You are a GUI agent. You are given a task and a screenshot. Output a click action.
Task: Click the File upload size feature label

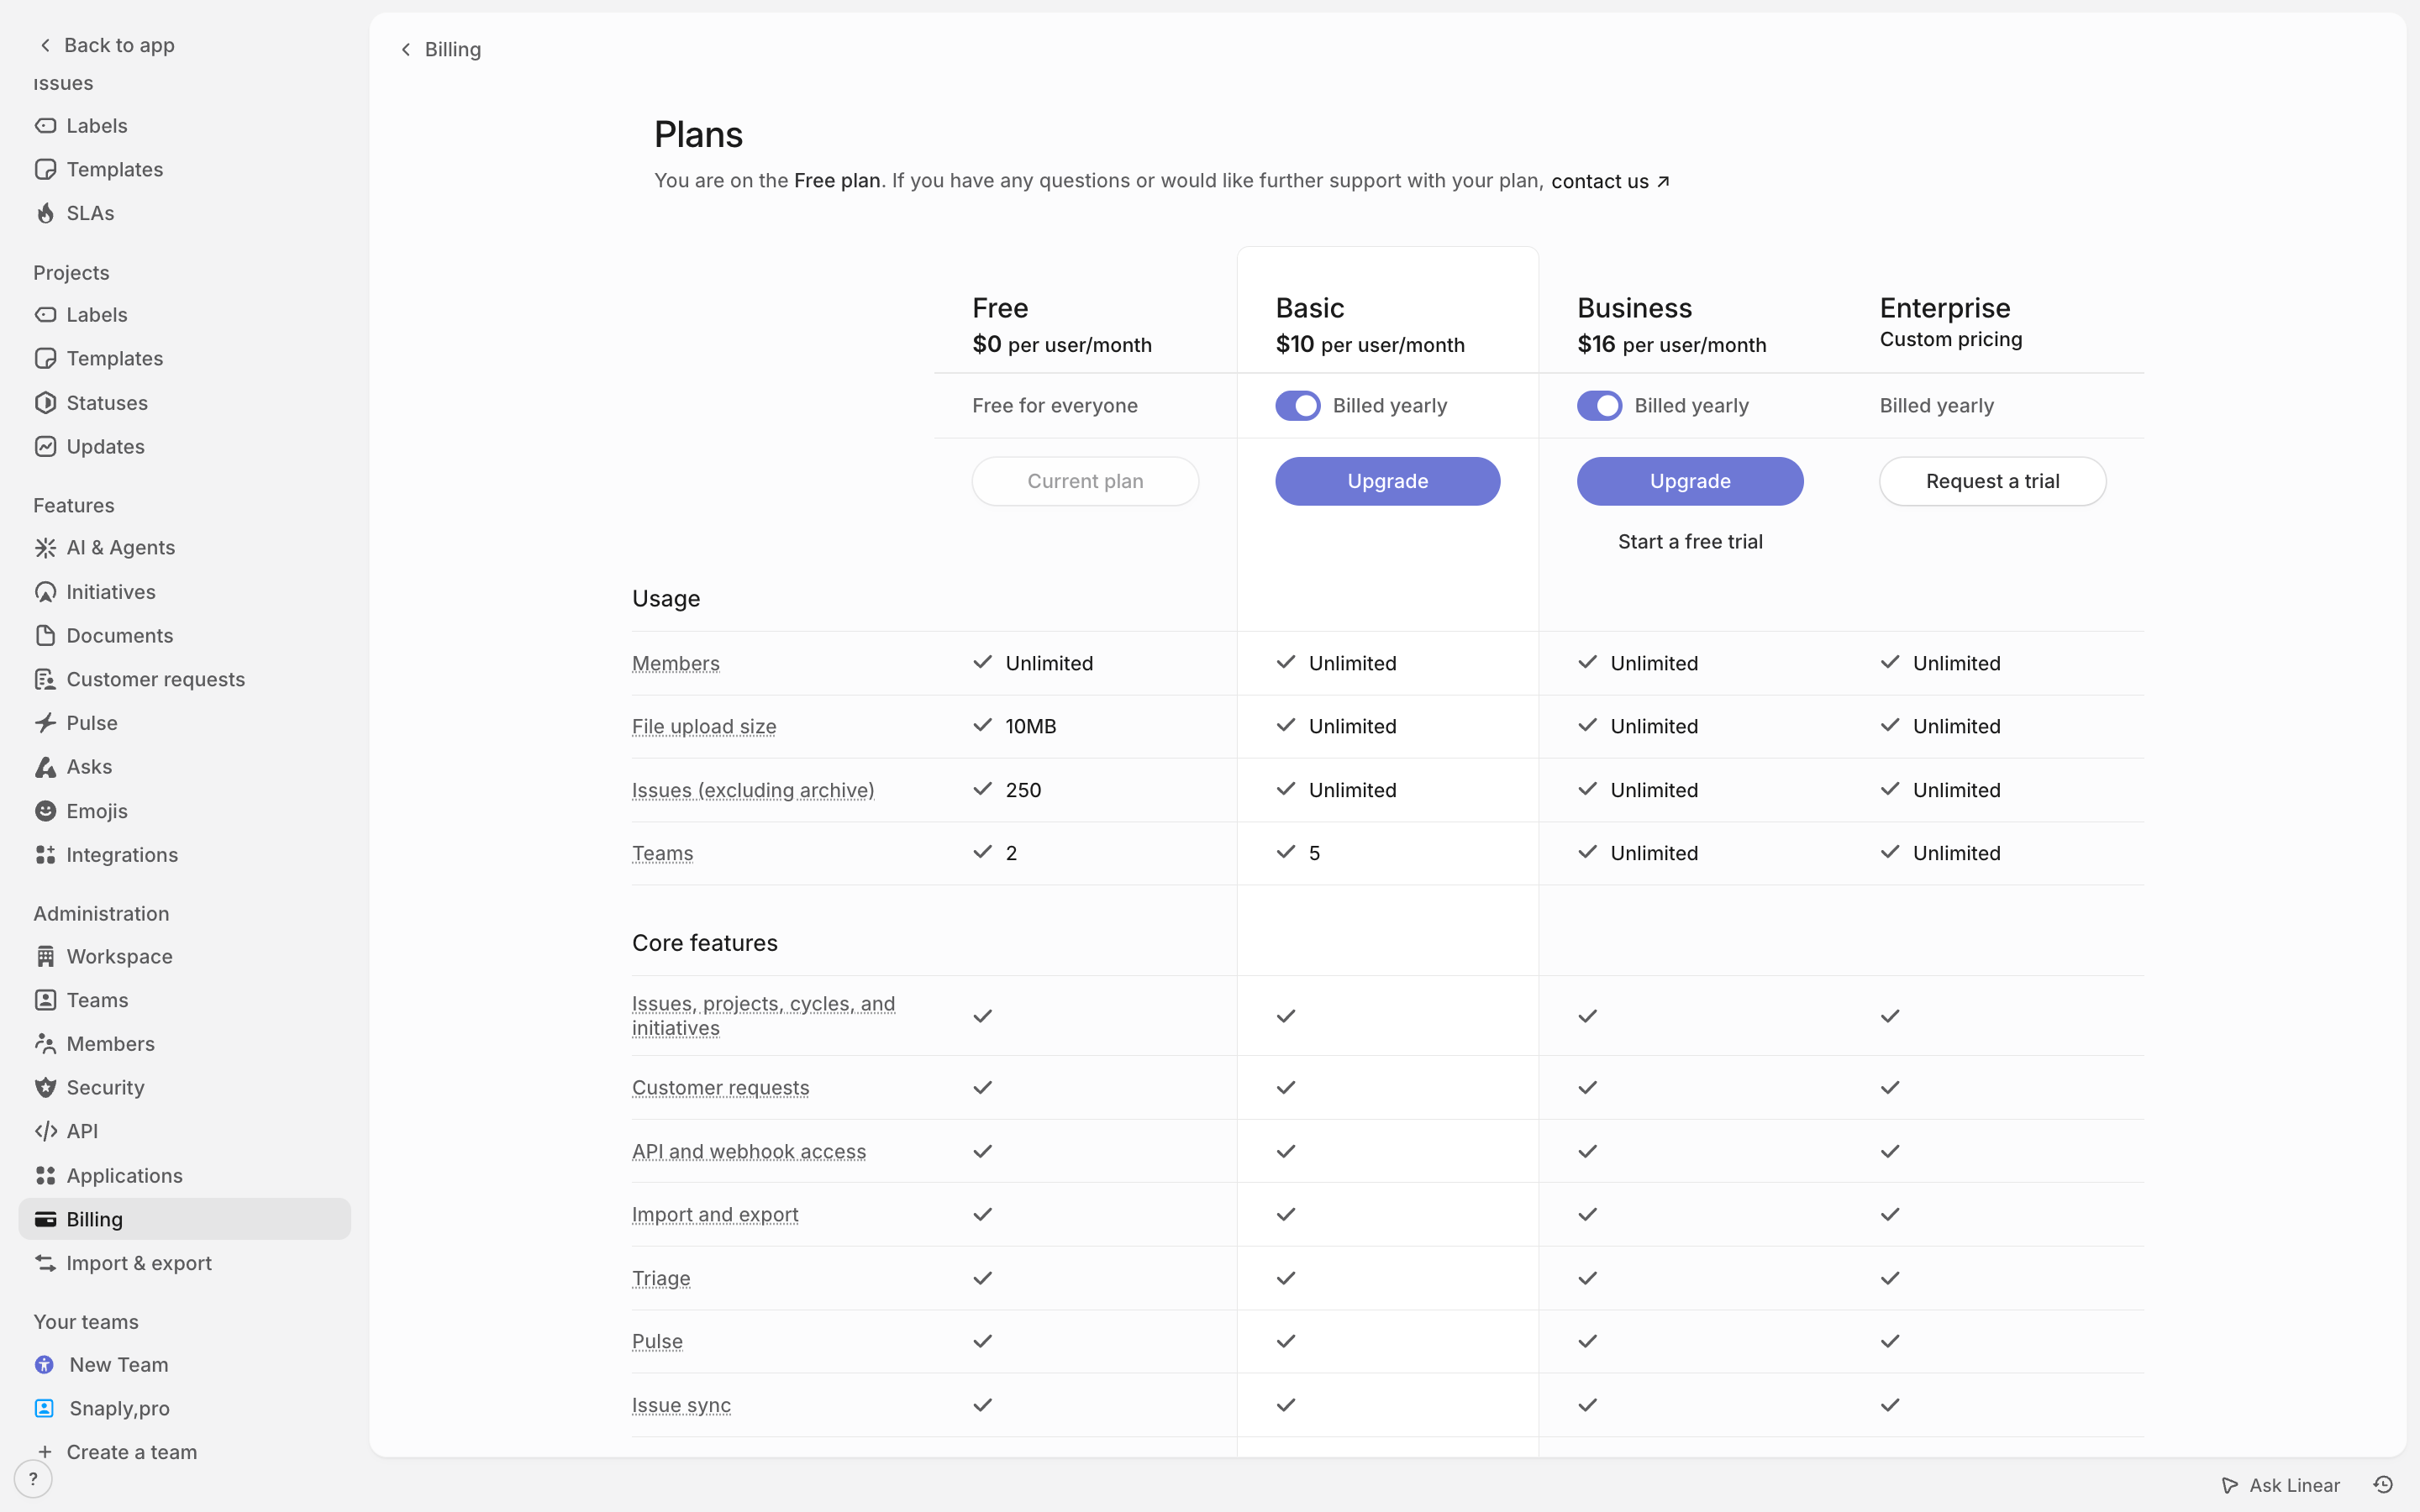pyautogui.click(x=704, y=727)
